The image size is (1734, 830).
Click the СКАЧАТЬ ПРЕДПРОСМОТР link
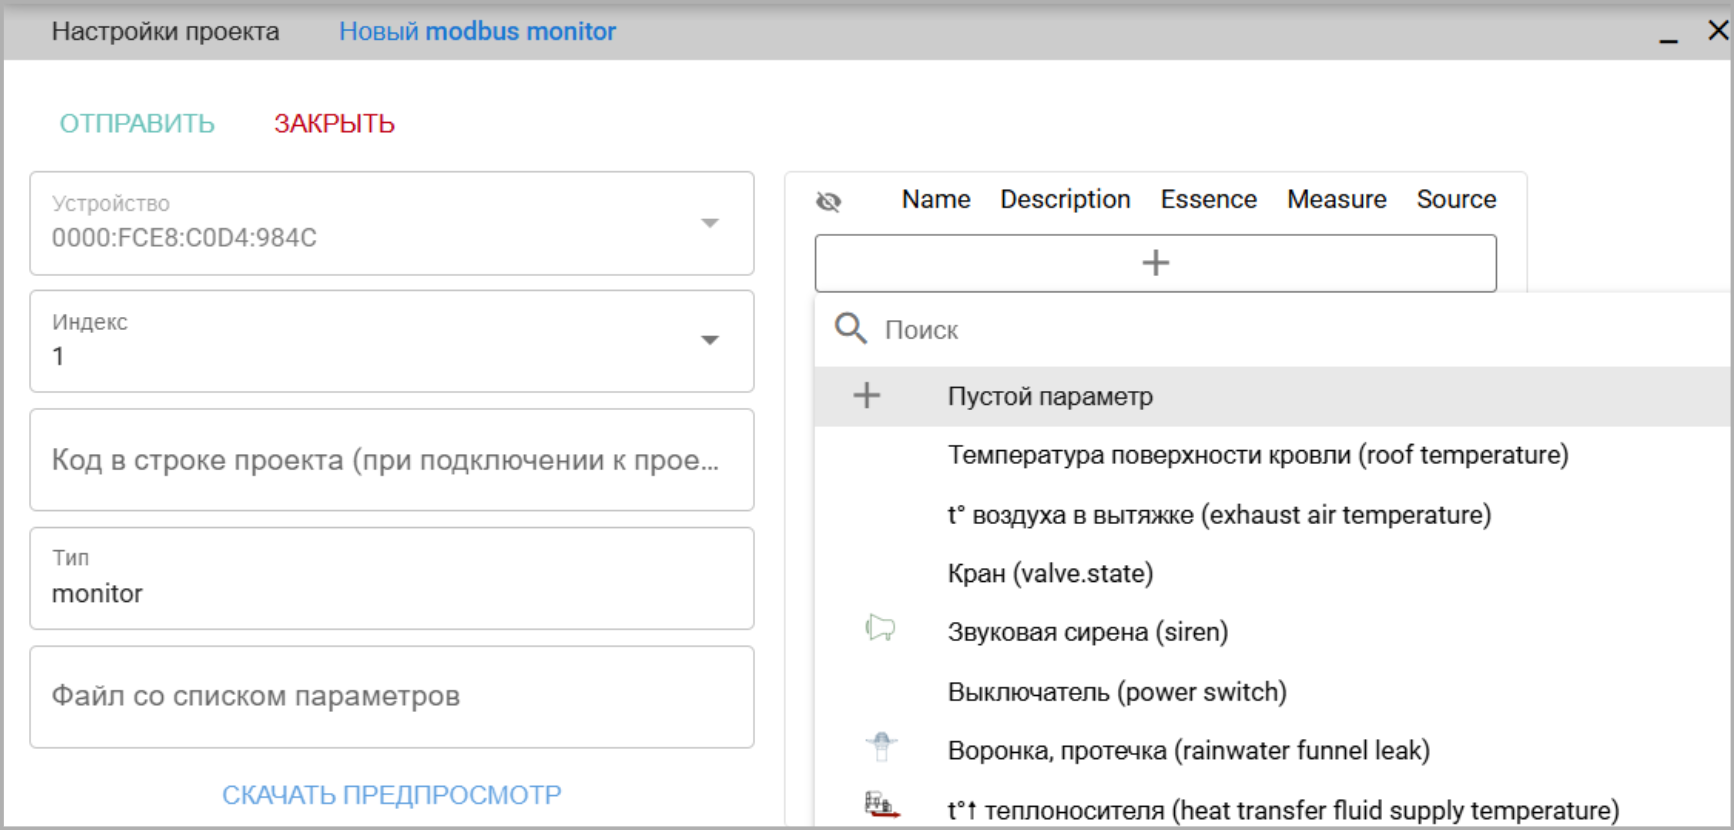coord(391,795)
